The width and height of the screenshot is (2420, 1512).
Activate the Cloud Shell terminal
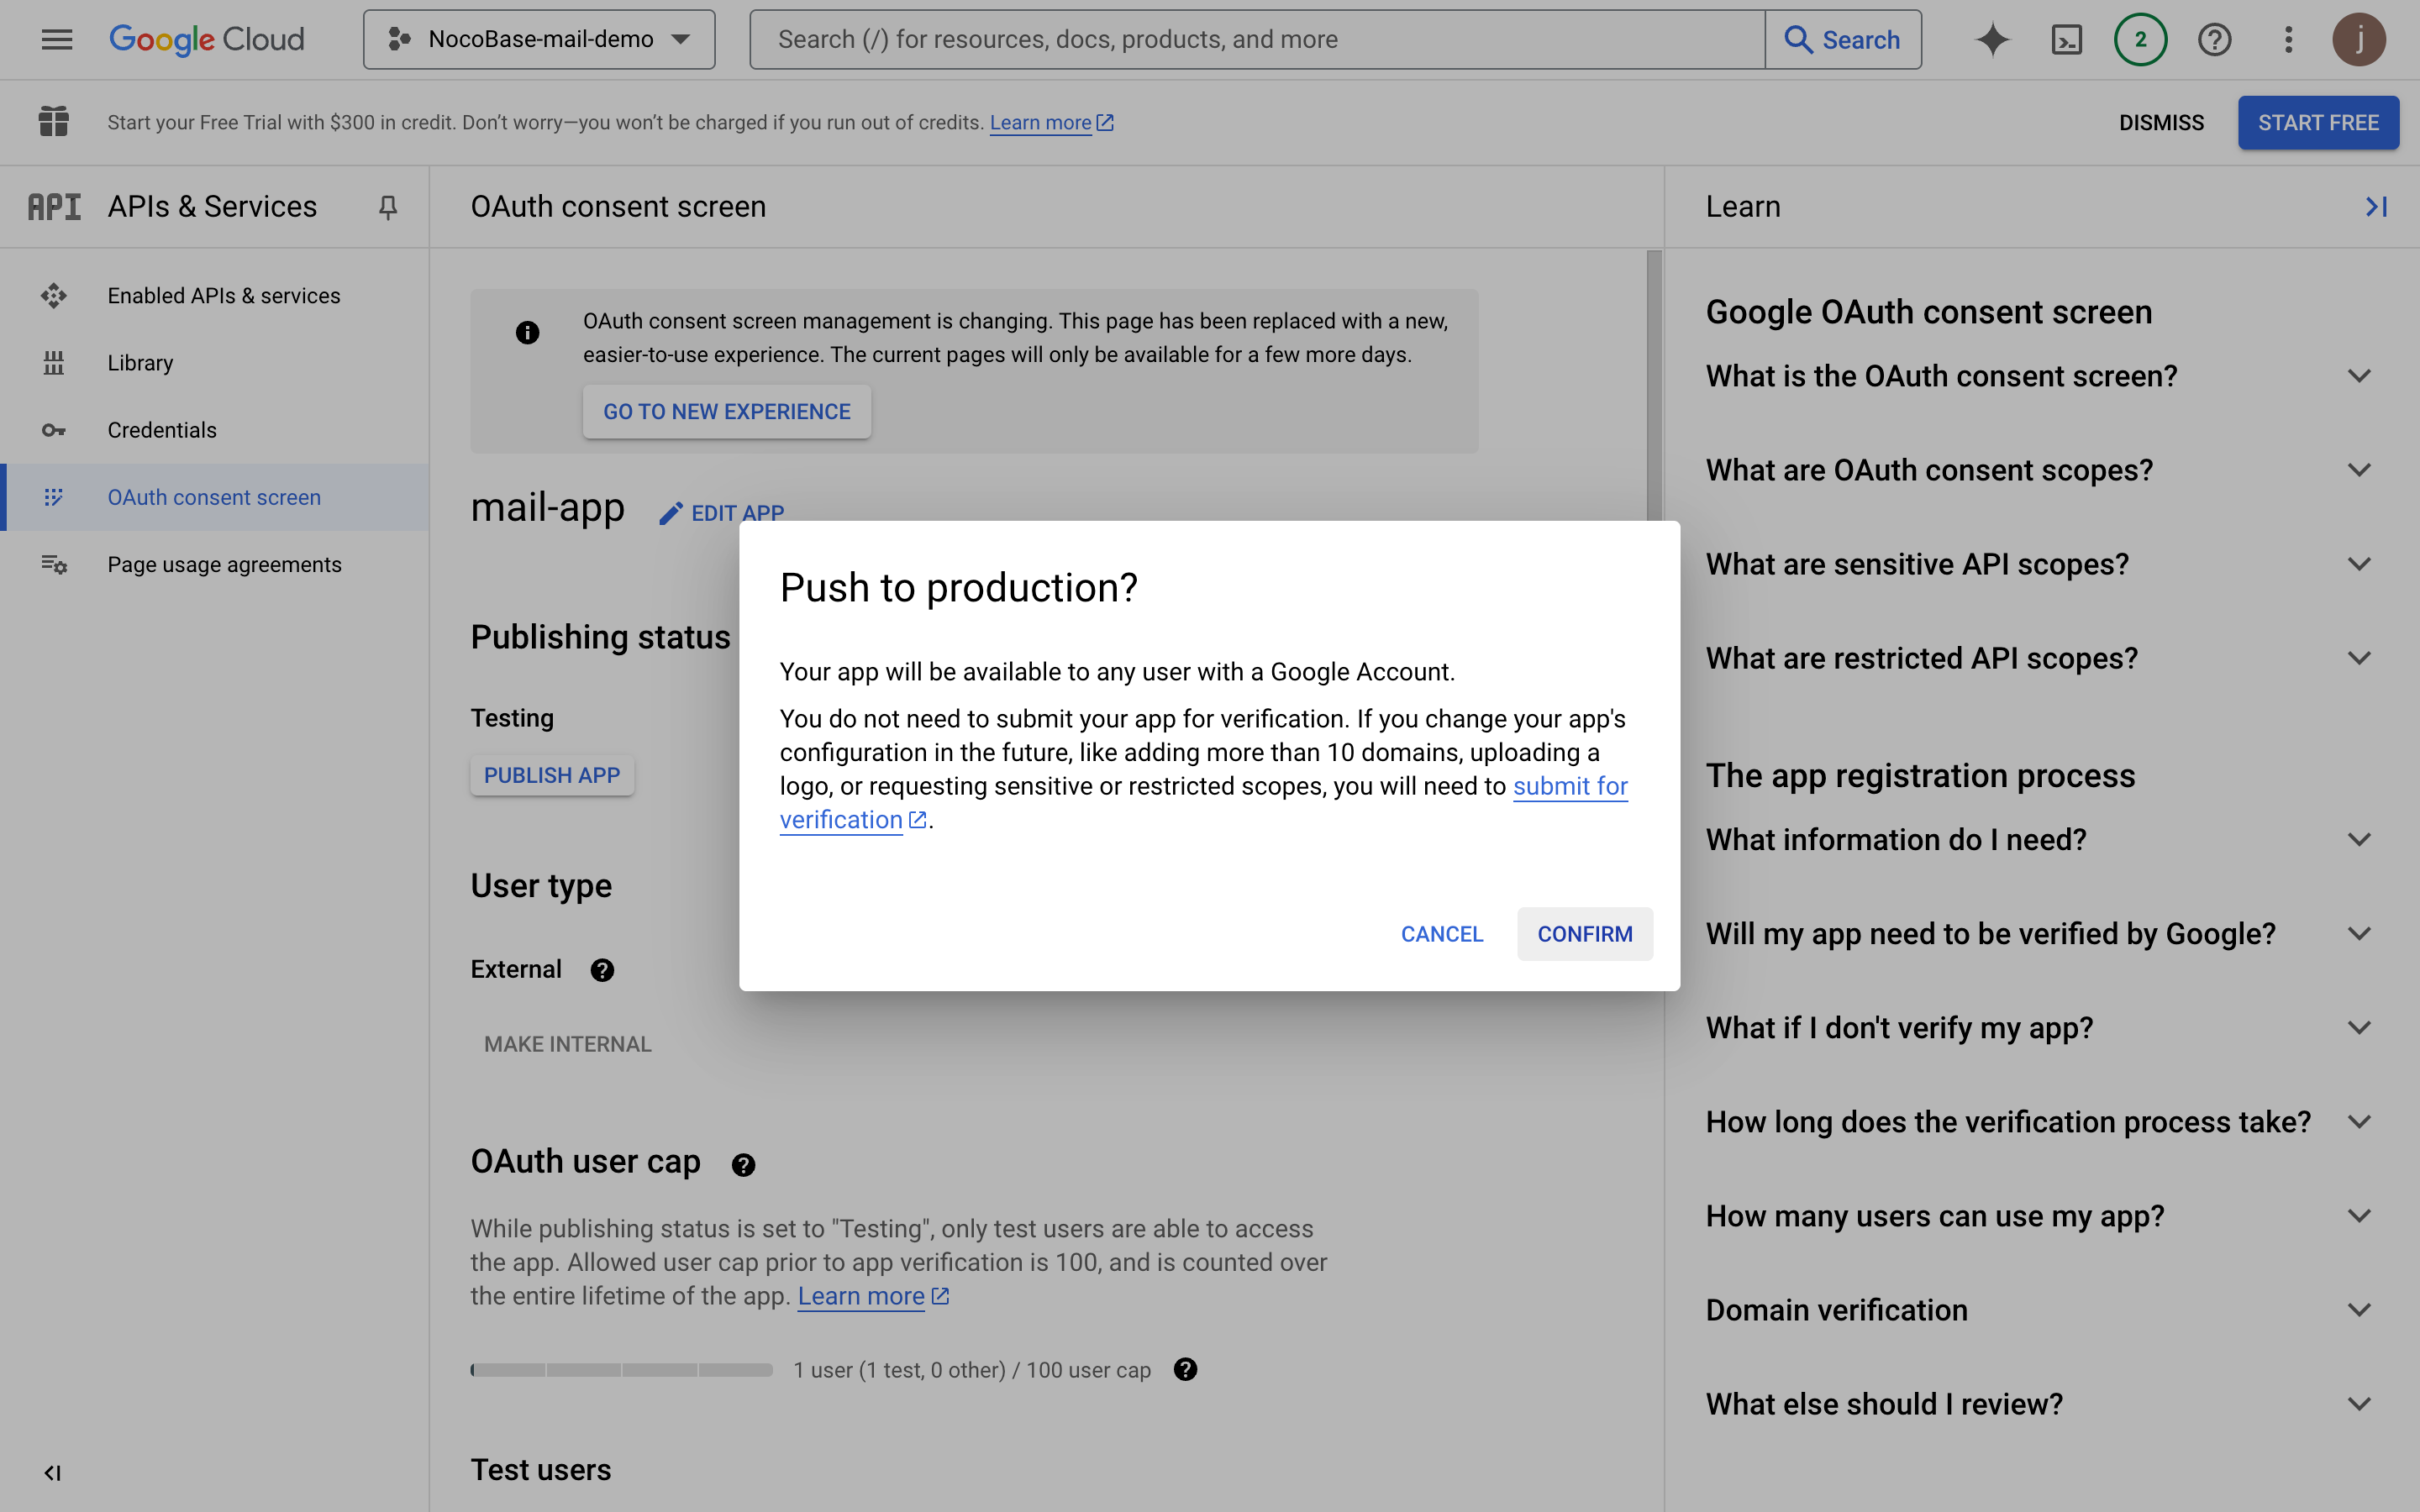(2066, 39)
